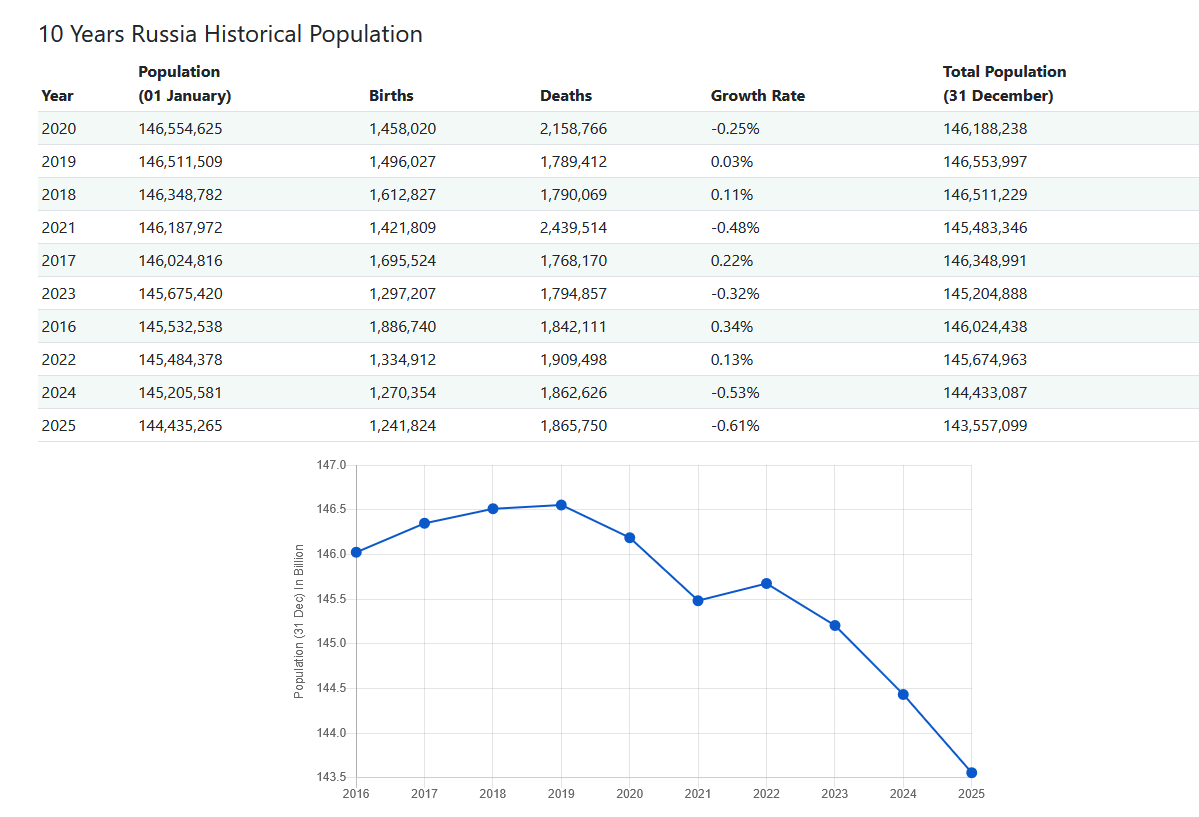Click growth rate -0.48%

point(735,227)
